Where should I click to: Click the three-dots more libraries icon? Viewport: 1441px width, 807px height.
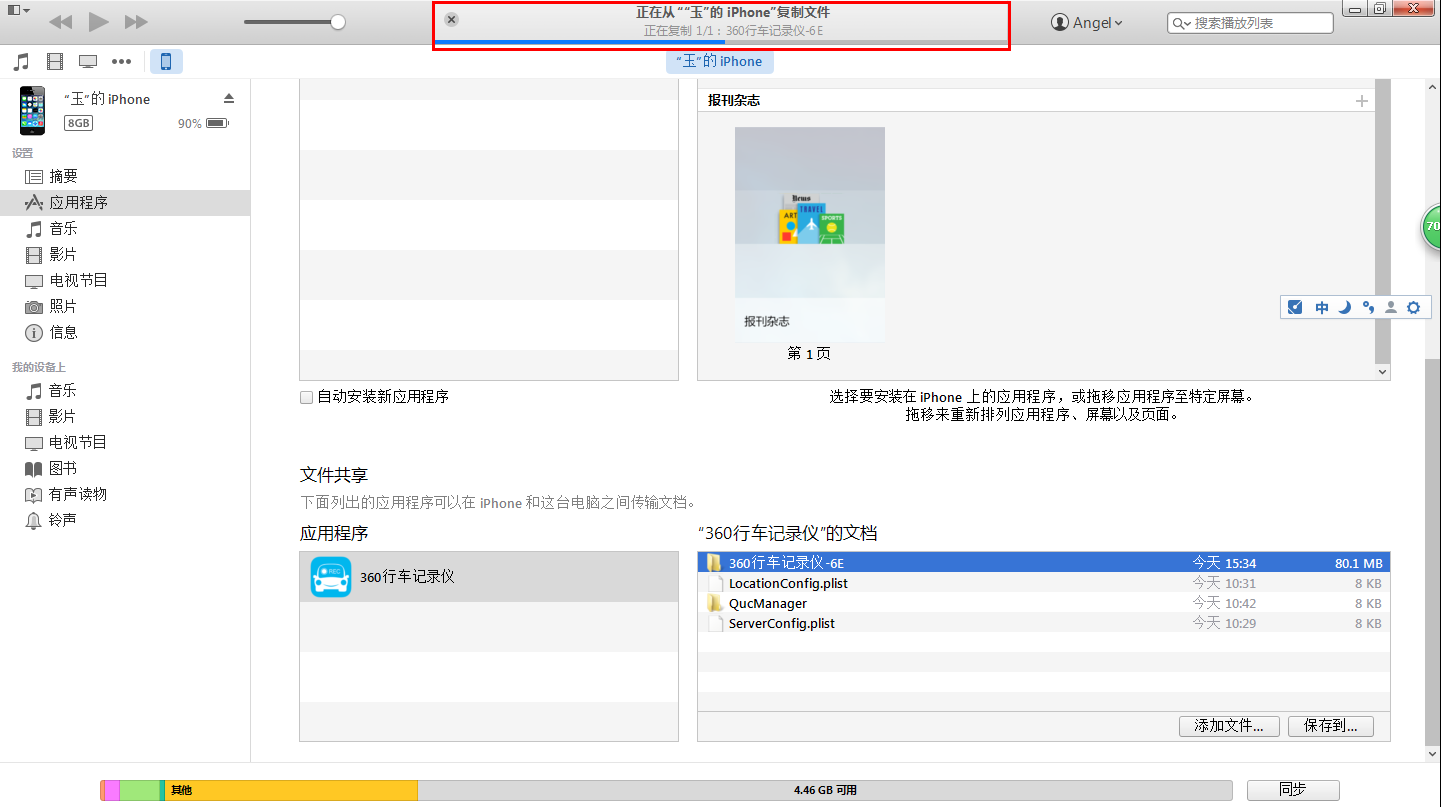(122, 62)
